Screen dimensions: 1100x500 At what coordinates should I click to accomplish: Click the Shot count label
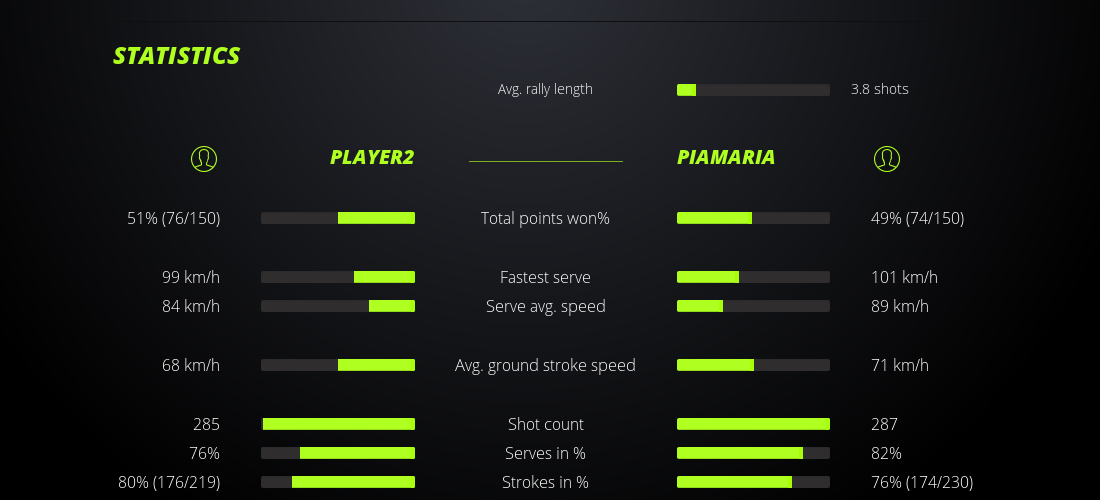pos(545,424)
